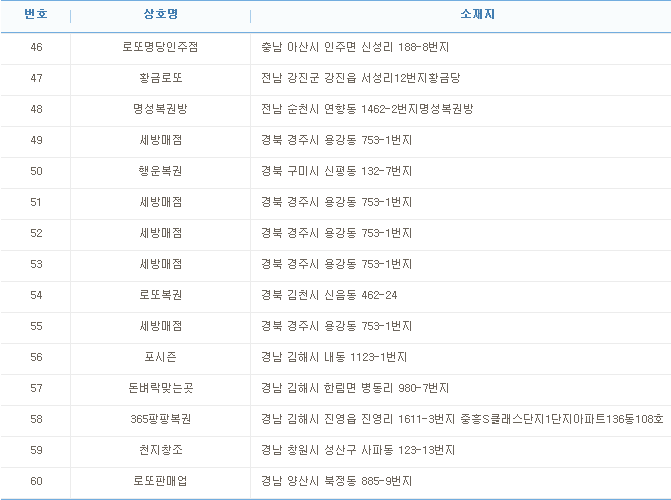This screenshot has height=500, width=671.
Task: Click address 경남 양산시 북정동 885-9번지
Action: (x=336, y=481)
